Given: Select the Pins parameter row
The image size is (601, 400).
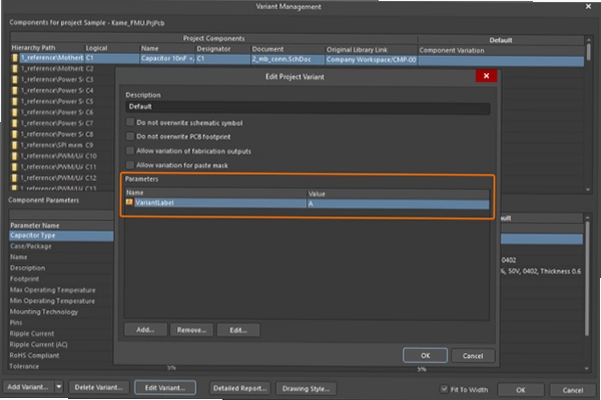Looking at the screenshot, I should point(61,323).
